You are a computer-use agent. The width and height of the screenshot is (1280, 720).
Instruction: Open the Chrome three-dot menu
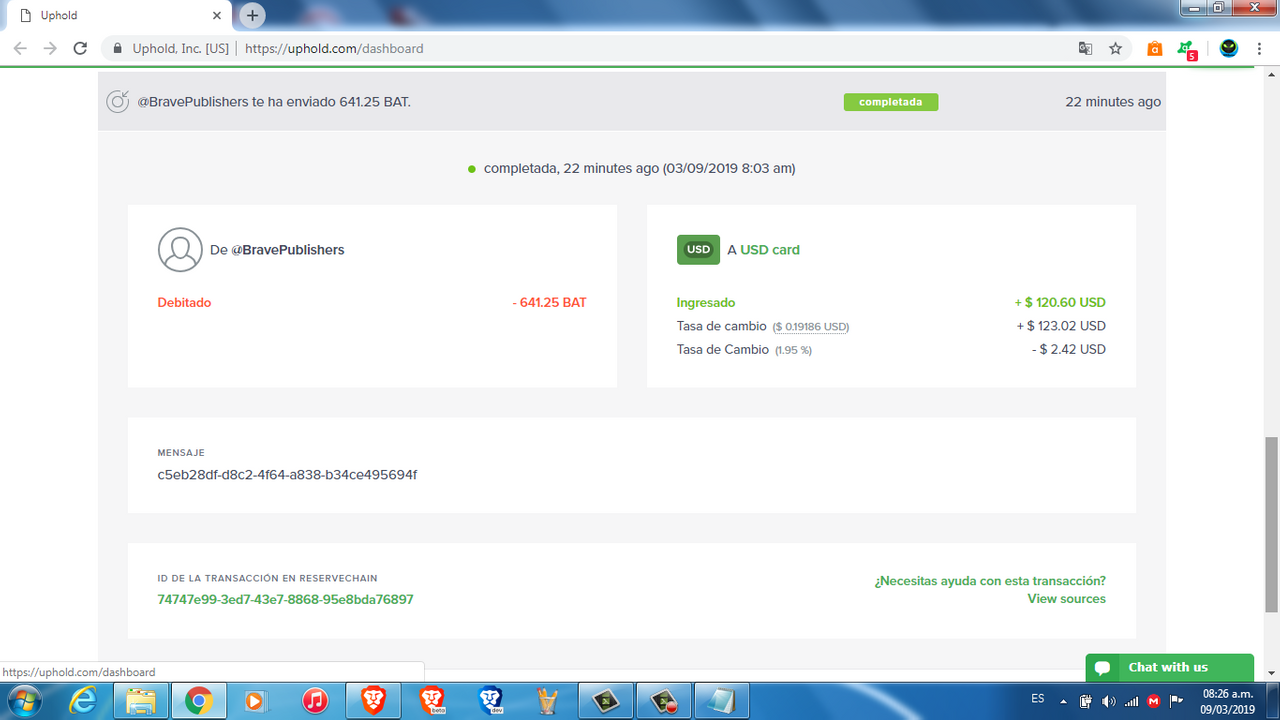(1260, 48)
